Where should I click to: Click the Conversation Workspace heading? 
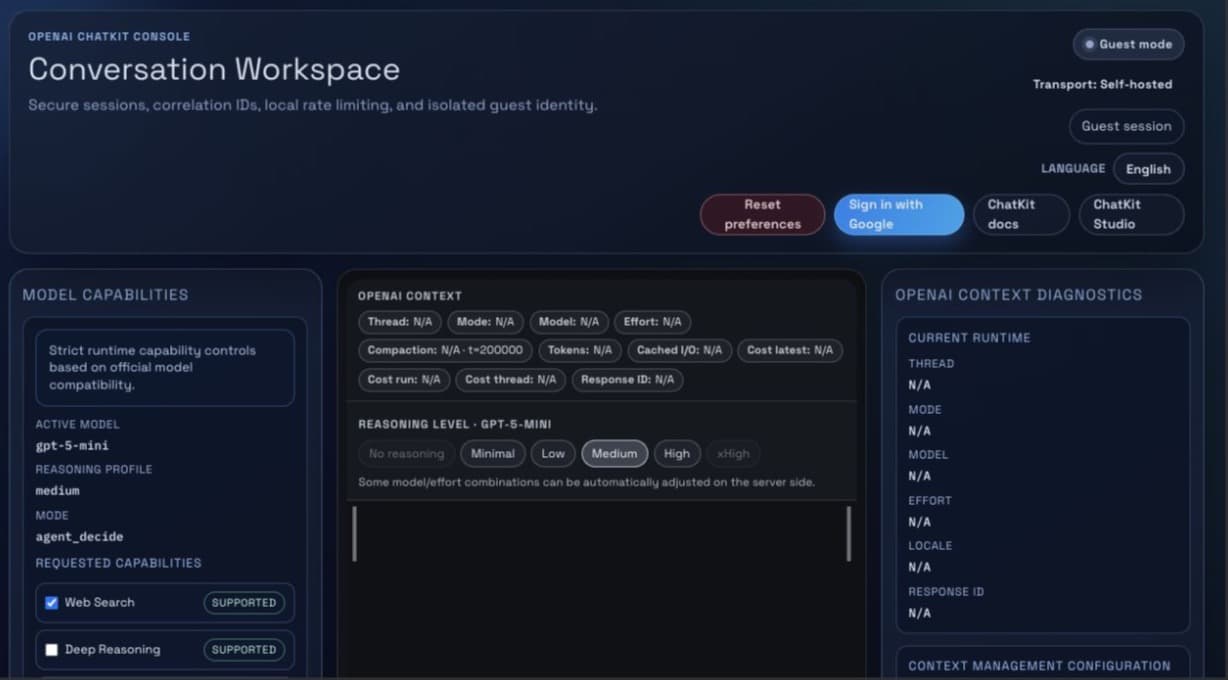point(214,69)
